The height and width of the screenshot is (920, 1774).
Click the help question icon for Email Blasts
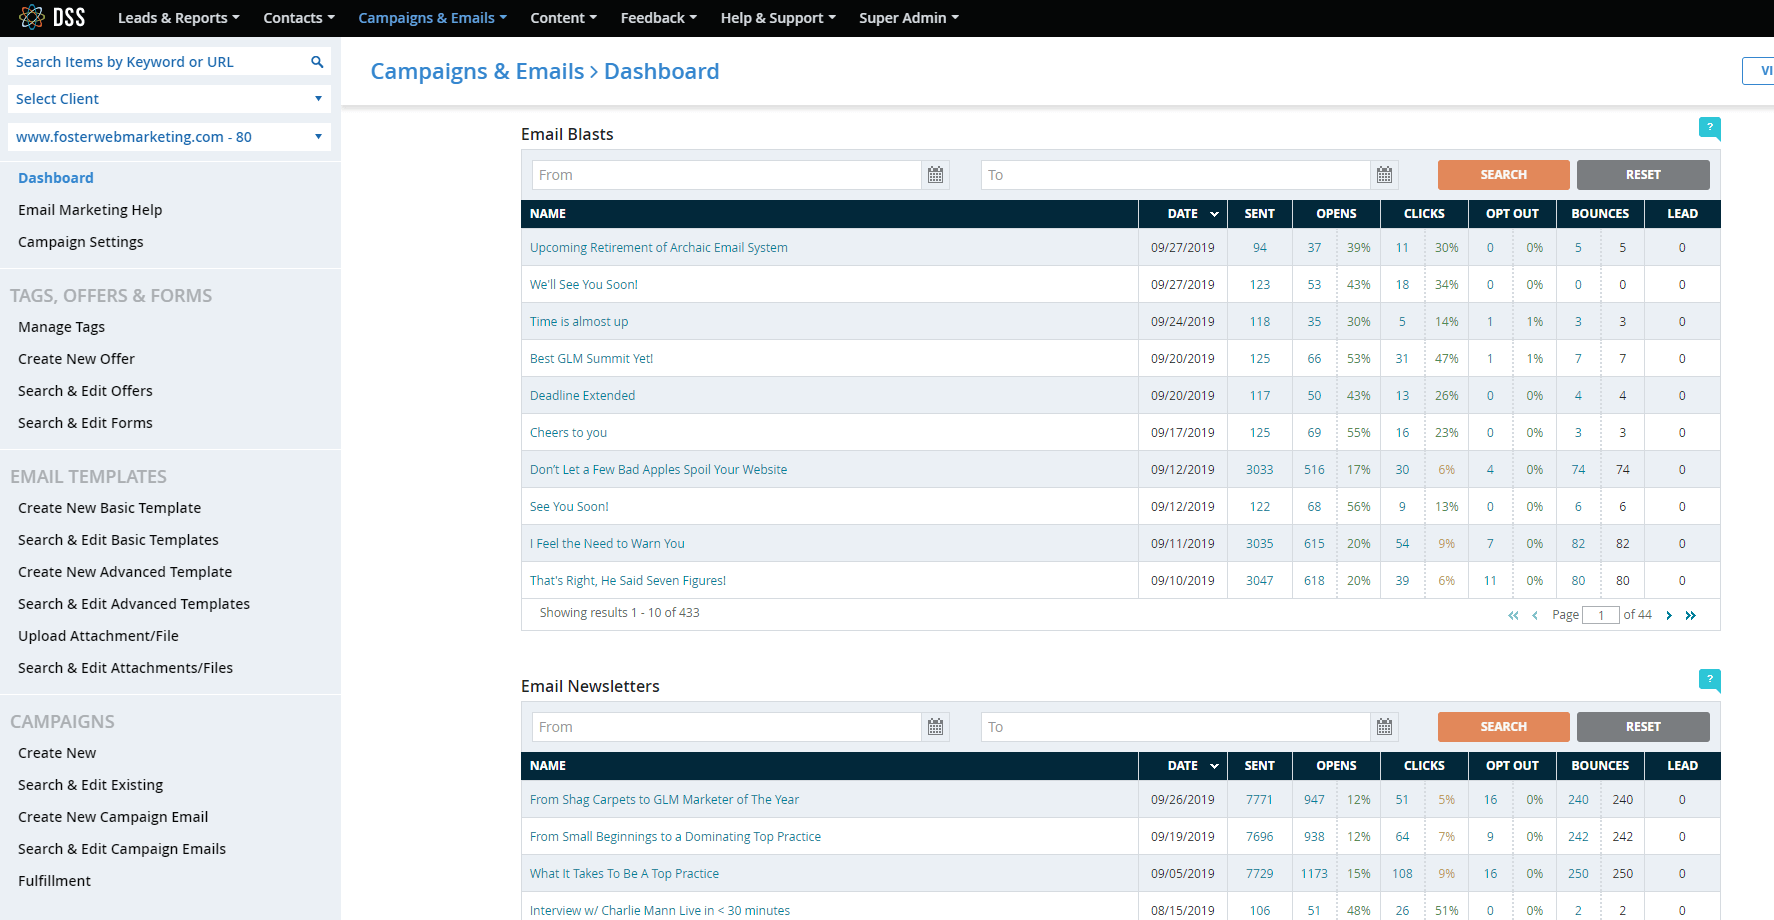point(1710,128)
